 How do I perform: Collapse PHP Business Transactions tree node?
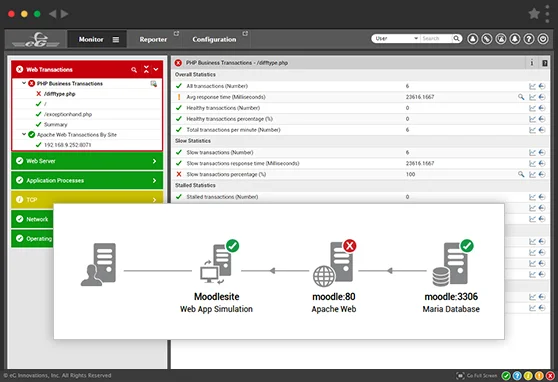(x=23, y=83)
